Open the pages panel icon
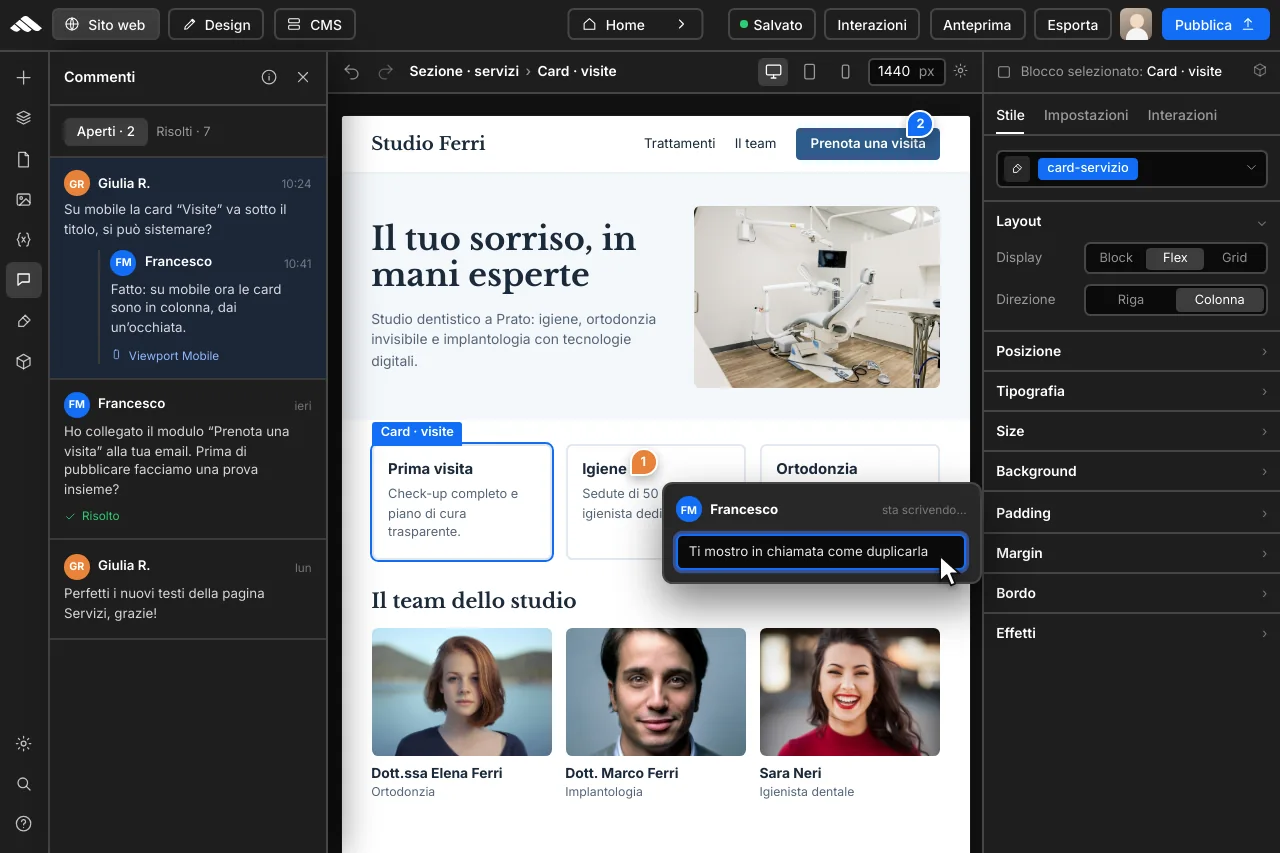Viewport: 1280px width, 853px height. (24, 160)
